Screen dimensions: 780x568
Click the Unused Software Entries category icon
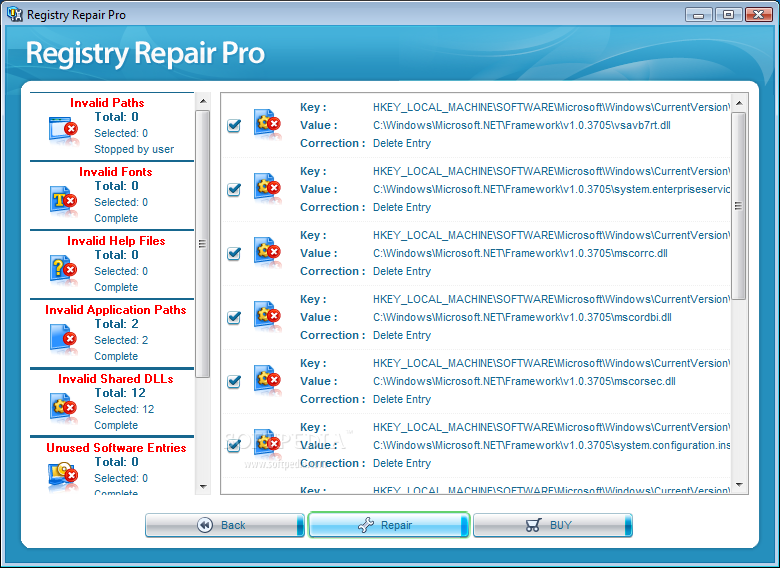tap(64, 476)
